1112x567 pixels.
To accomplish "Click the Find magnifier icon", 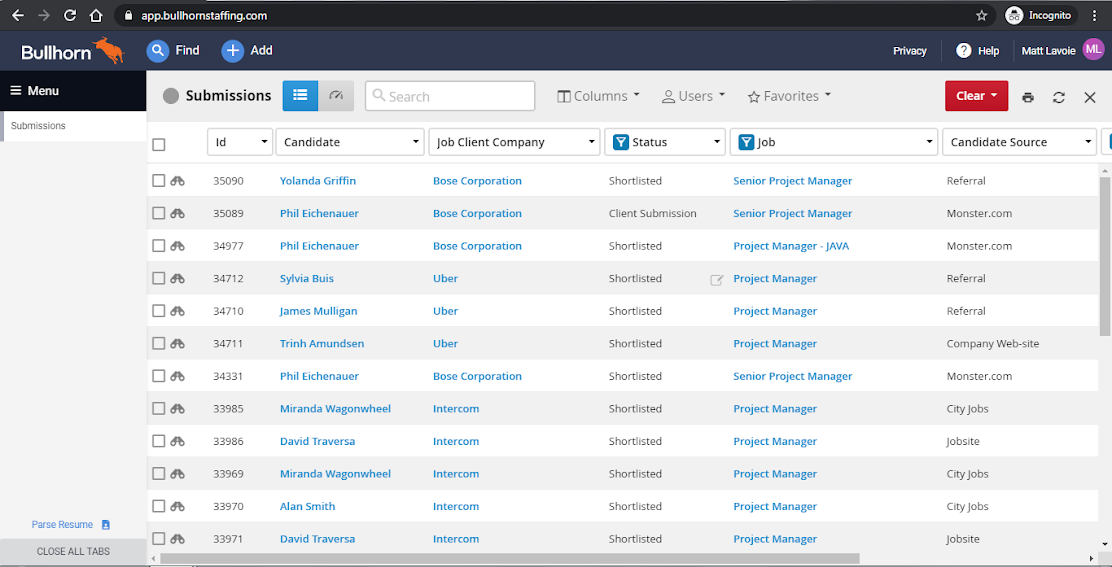I will coord(158,51).
